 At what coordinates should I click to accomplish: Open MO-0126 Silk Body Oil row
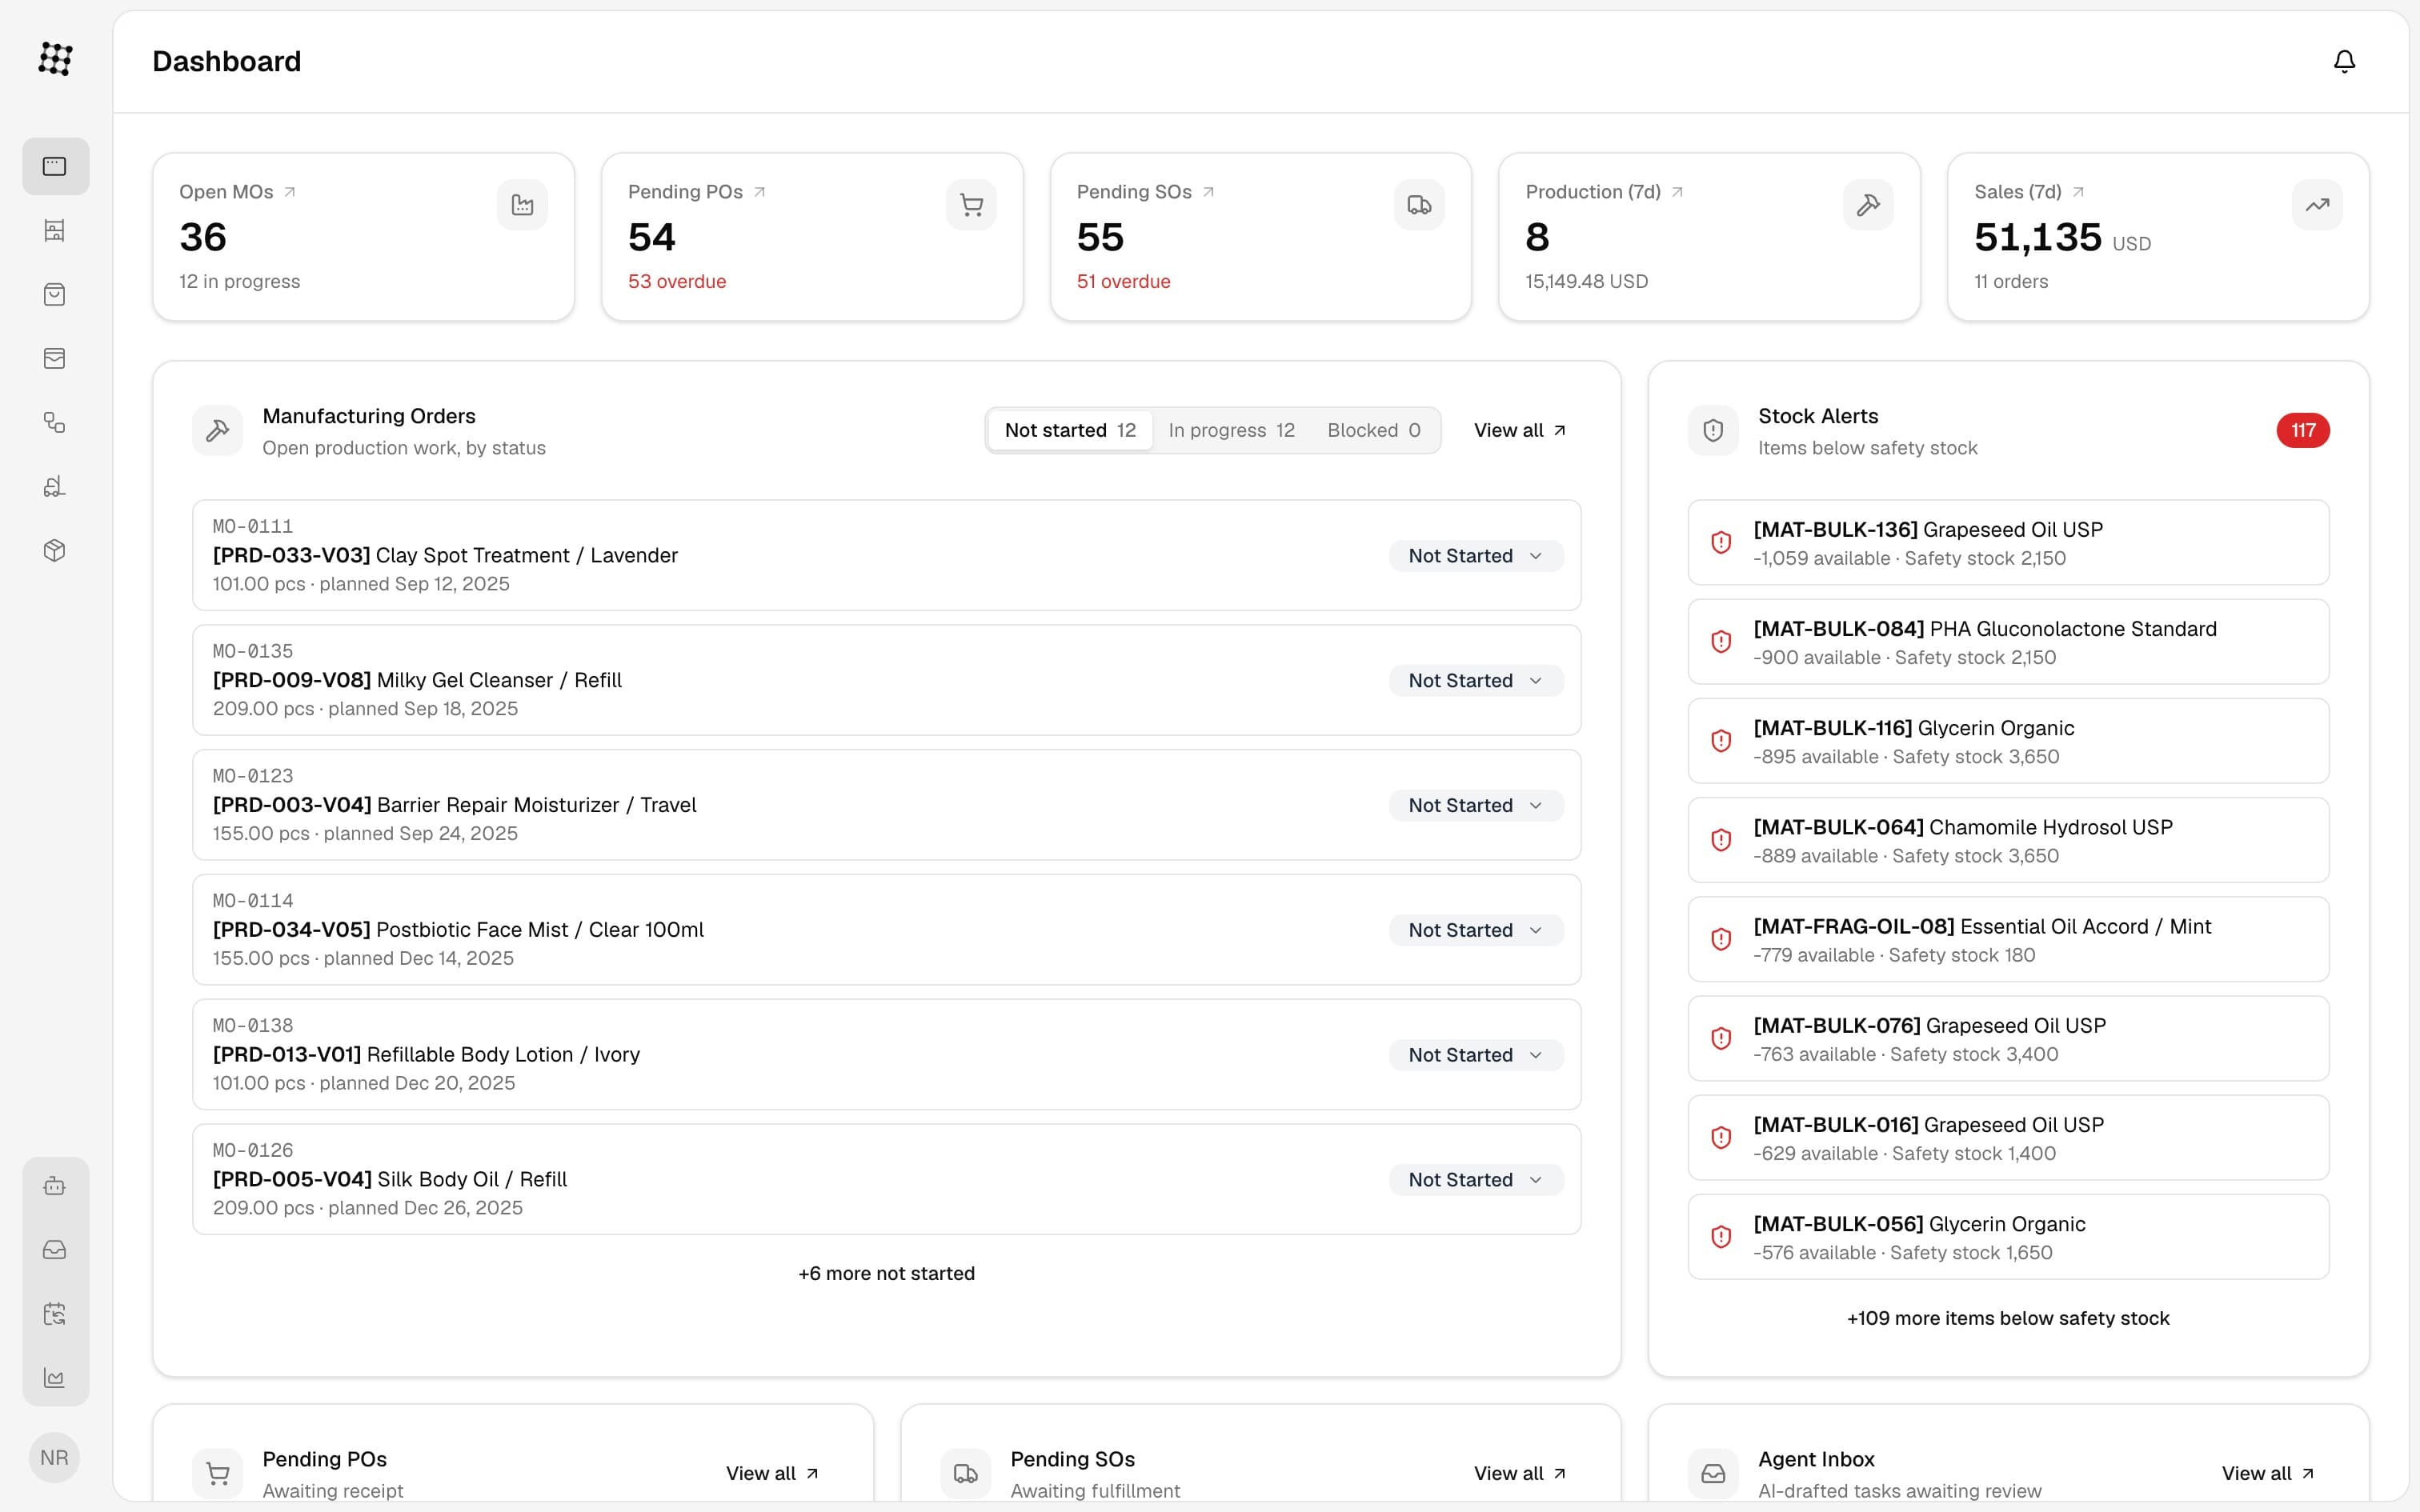point(886,1179)
